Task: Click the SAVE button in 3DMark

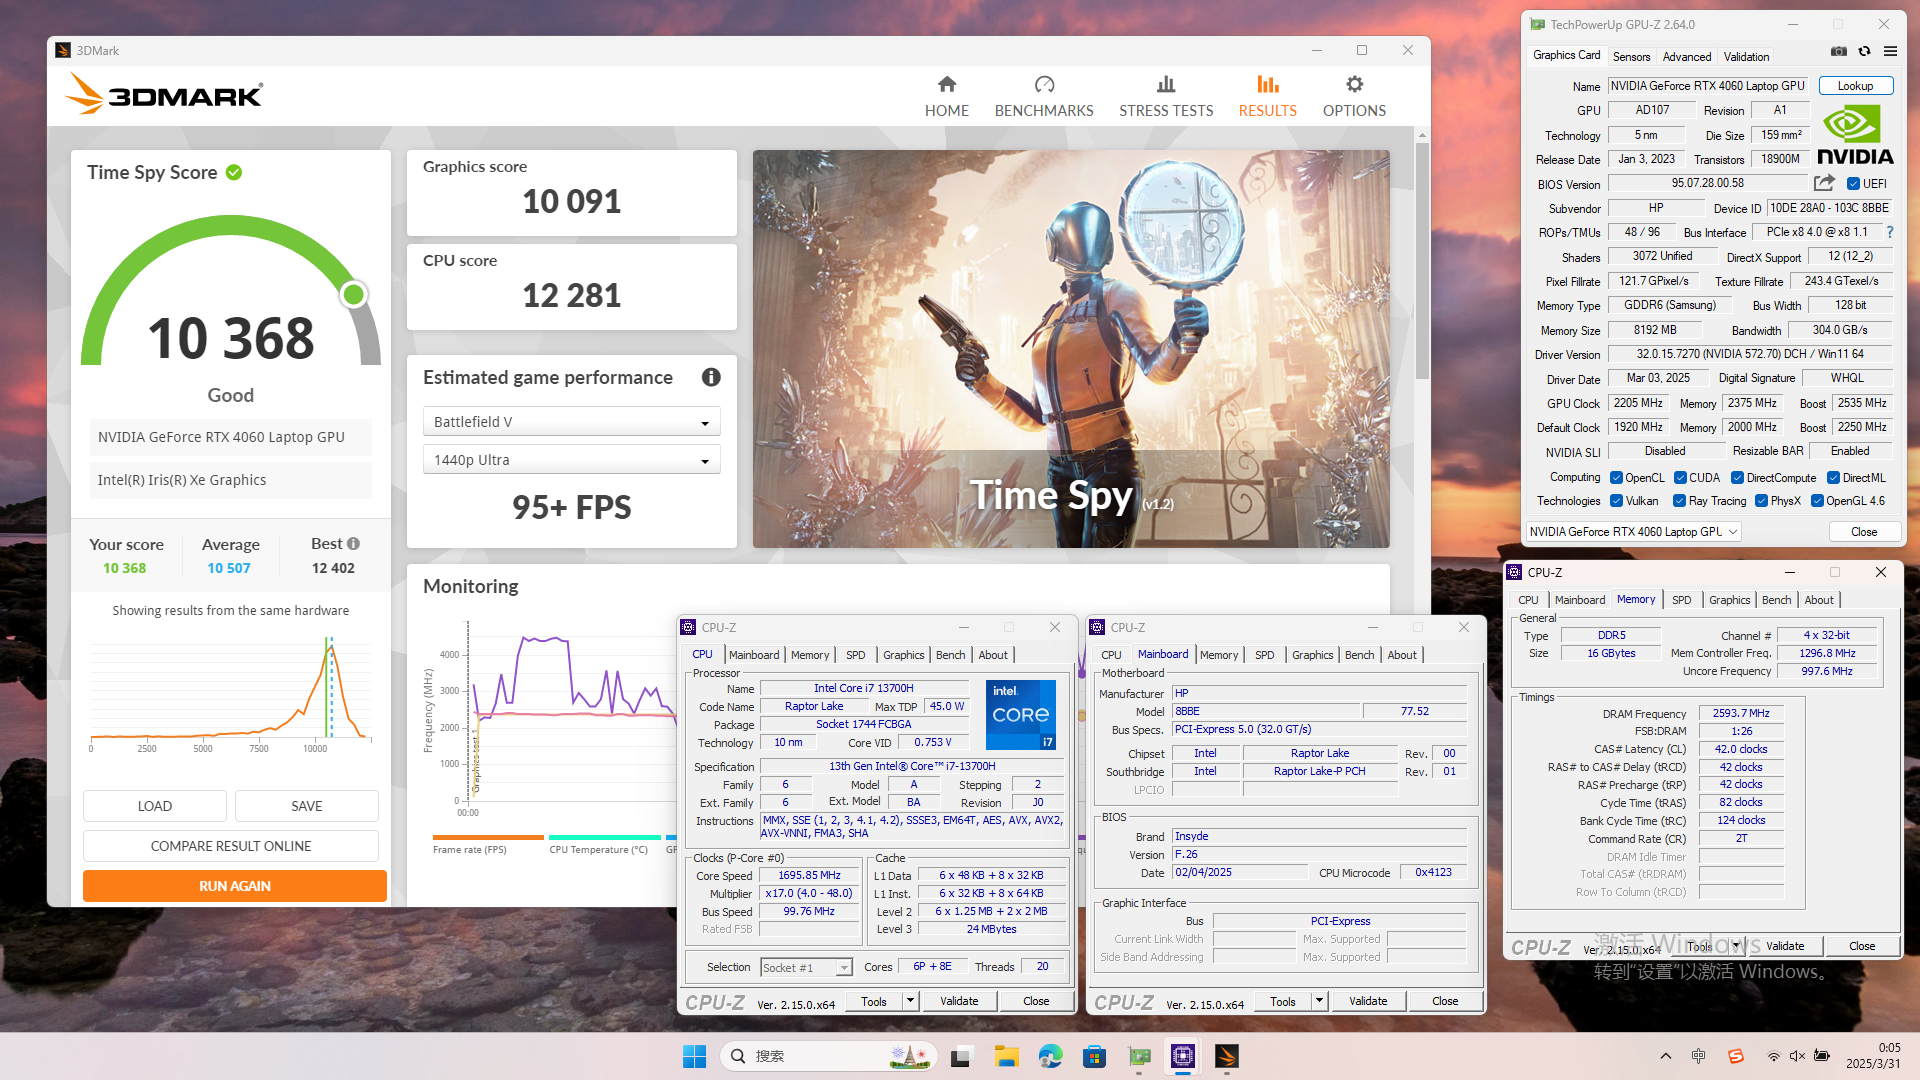Action: click(307, 806)
